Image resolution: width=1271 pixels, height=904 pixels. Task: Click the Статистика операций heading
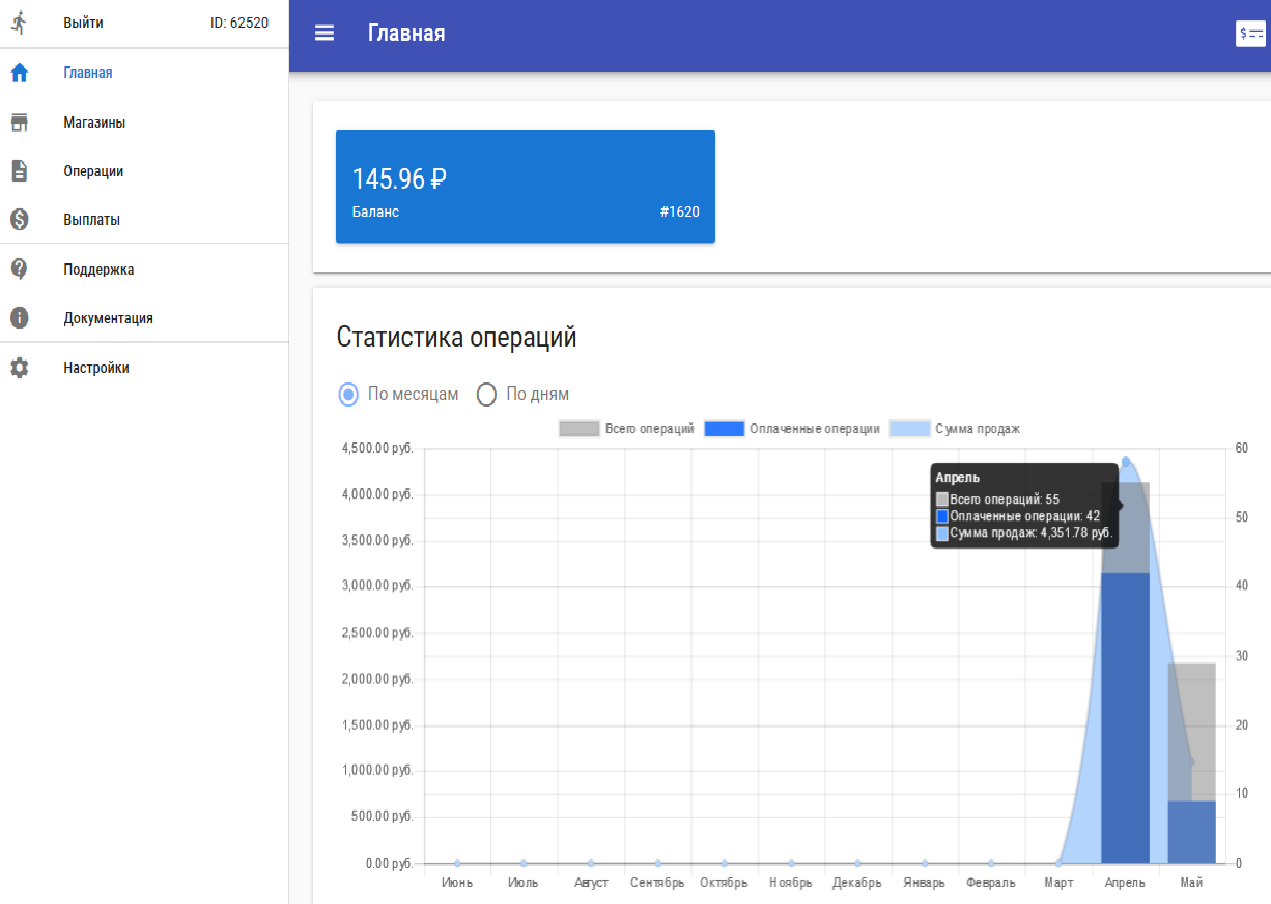click(457, 337)
